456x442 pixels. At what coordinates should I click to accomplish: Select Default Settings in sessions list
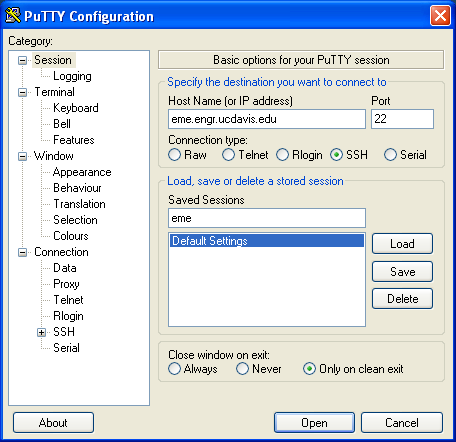click(x=267, y=241)
